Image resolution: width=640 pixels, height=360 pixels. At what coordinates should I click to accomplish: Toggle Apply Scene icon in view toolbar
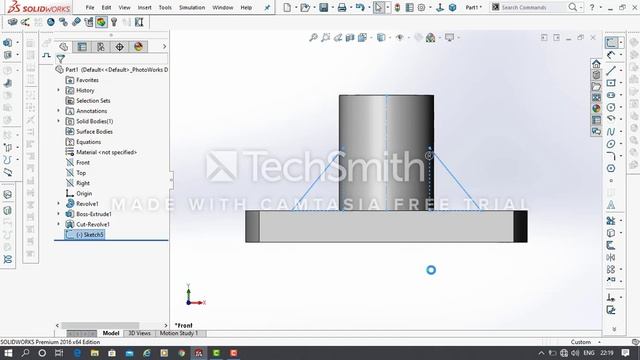[431, 38]
